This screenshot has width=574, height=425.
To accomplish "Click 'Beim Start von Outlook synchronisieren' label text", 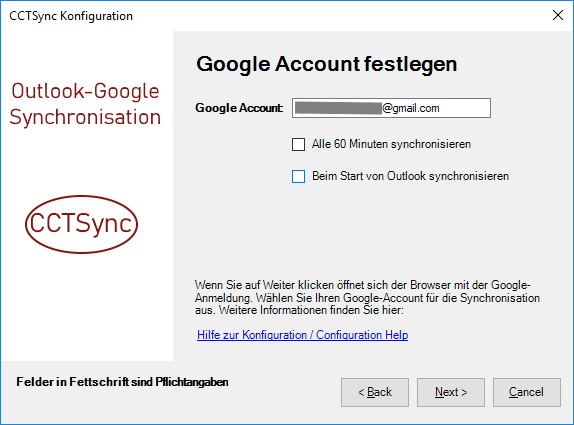I will (410, 176).
